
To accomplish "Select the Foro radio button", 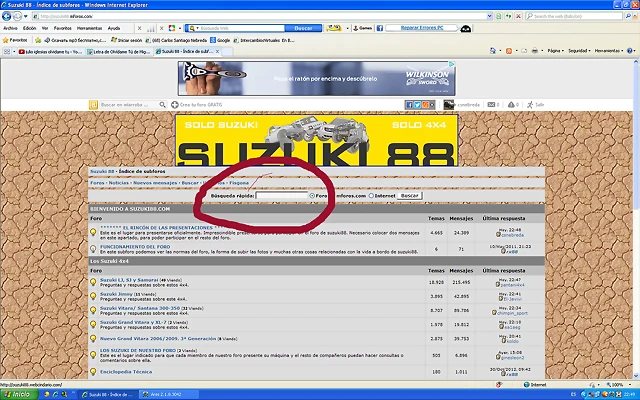I will pos(312,196).
